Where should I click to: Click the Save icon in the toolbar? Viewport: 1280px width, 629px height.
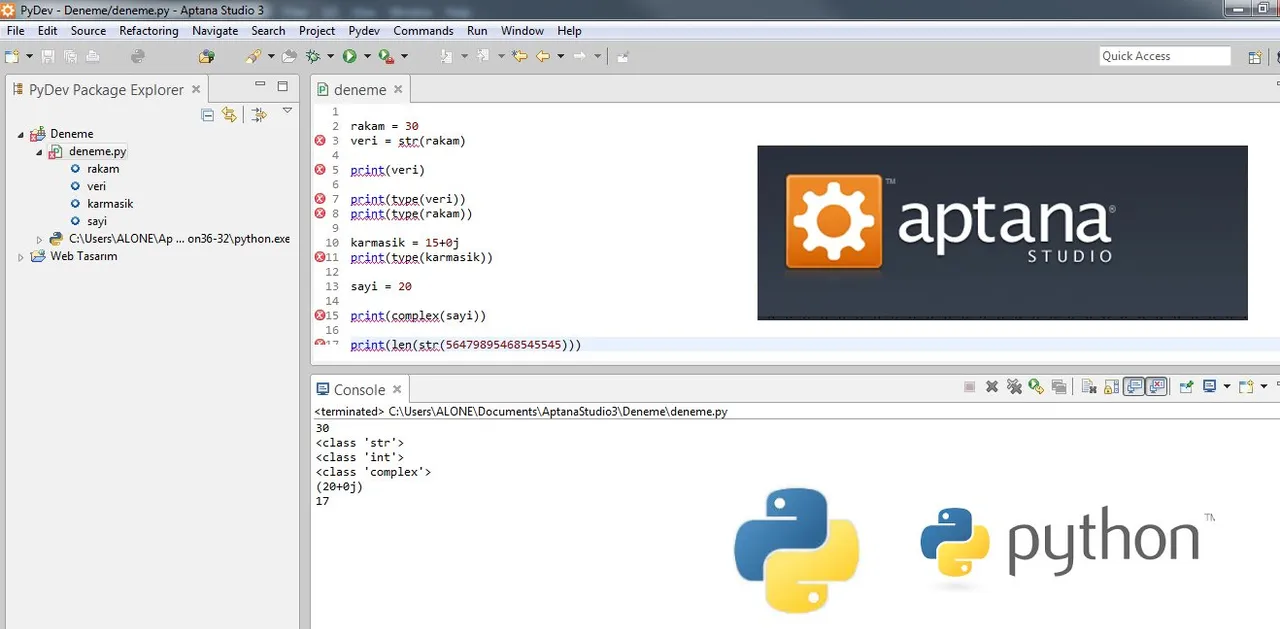47,56
